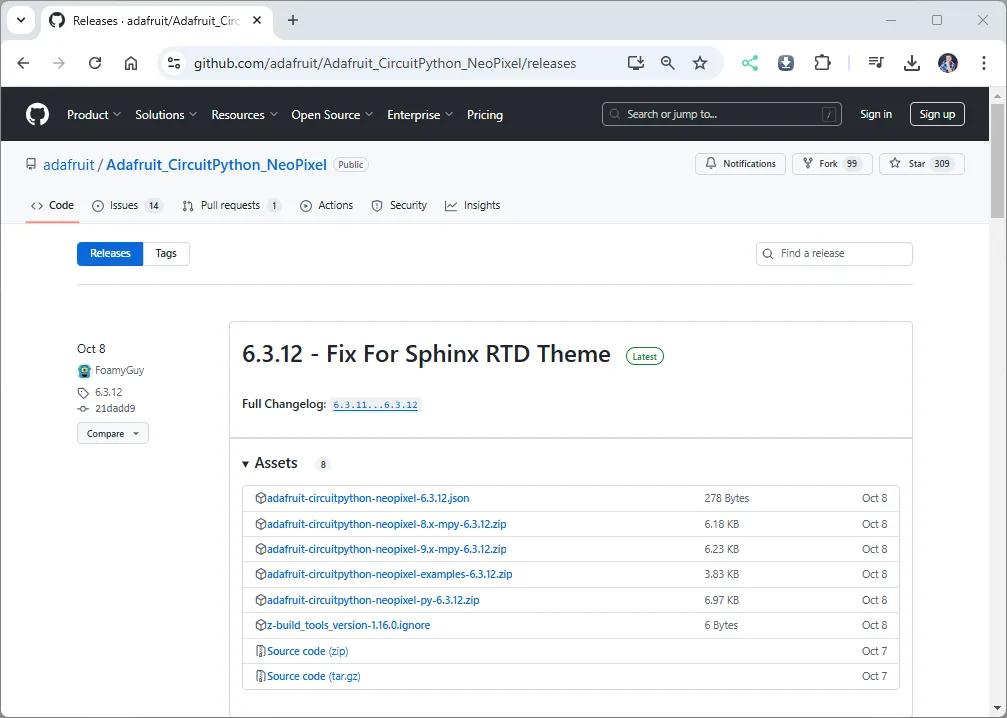Viewport: 1007px width, 718px height.
Task: Expand the Open Source menu
Action: [332, 115]
